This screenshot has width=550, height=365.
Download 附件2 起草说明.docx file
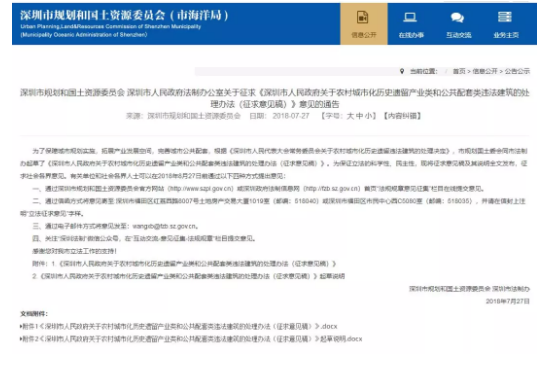tap(191, 339)
